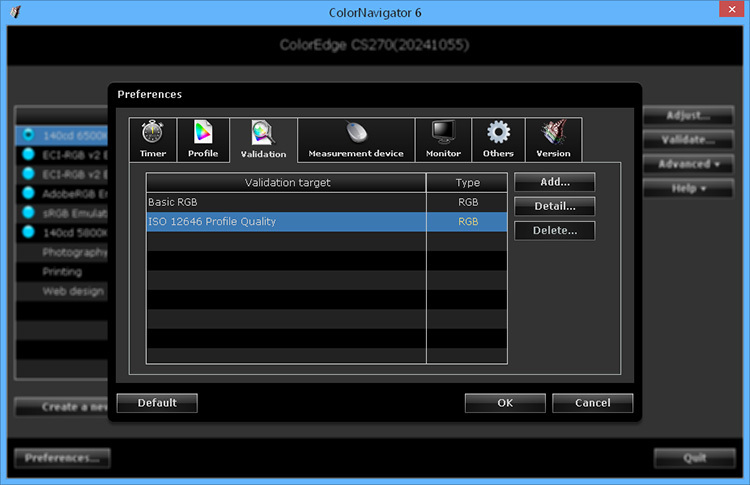Click the ColorNavigator app icon in title bar
This screenshot has height=485, width=750.
[15, 12]
